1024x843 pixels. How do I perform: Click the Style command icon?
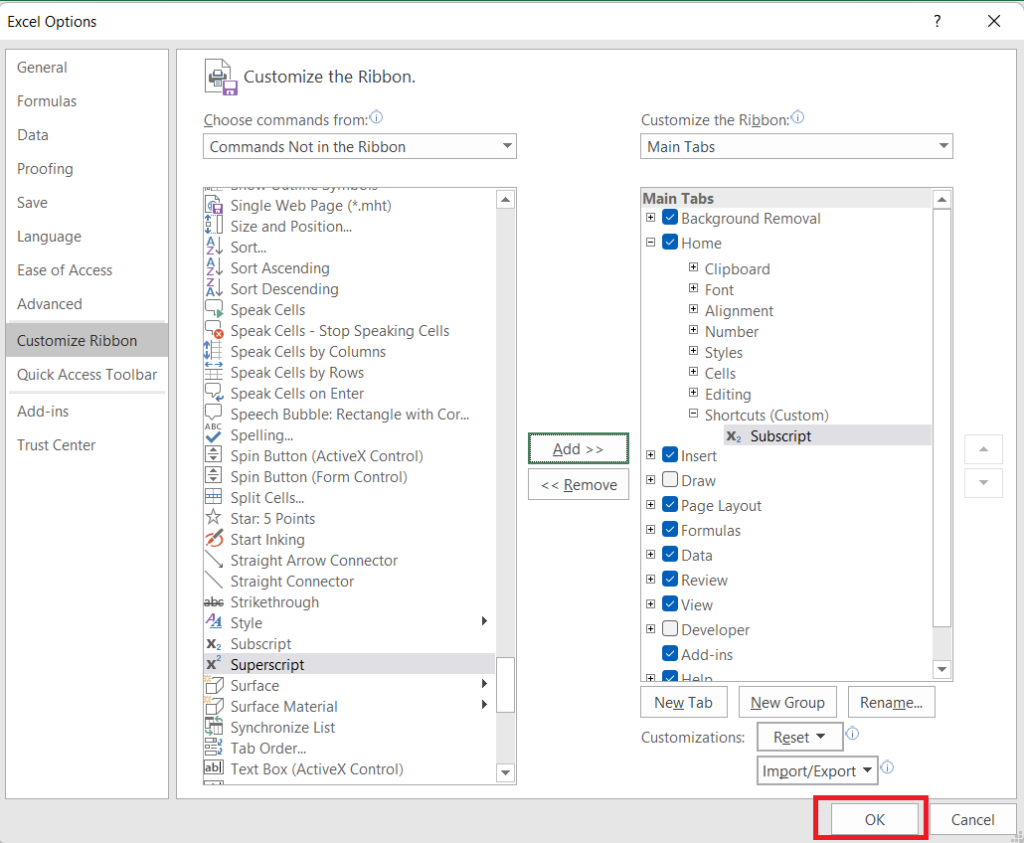[214, 622]
